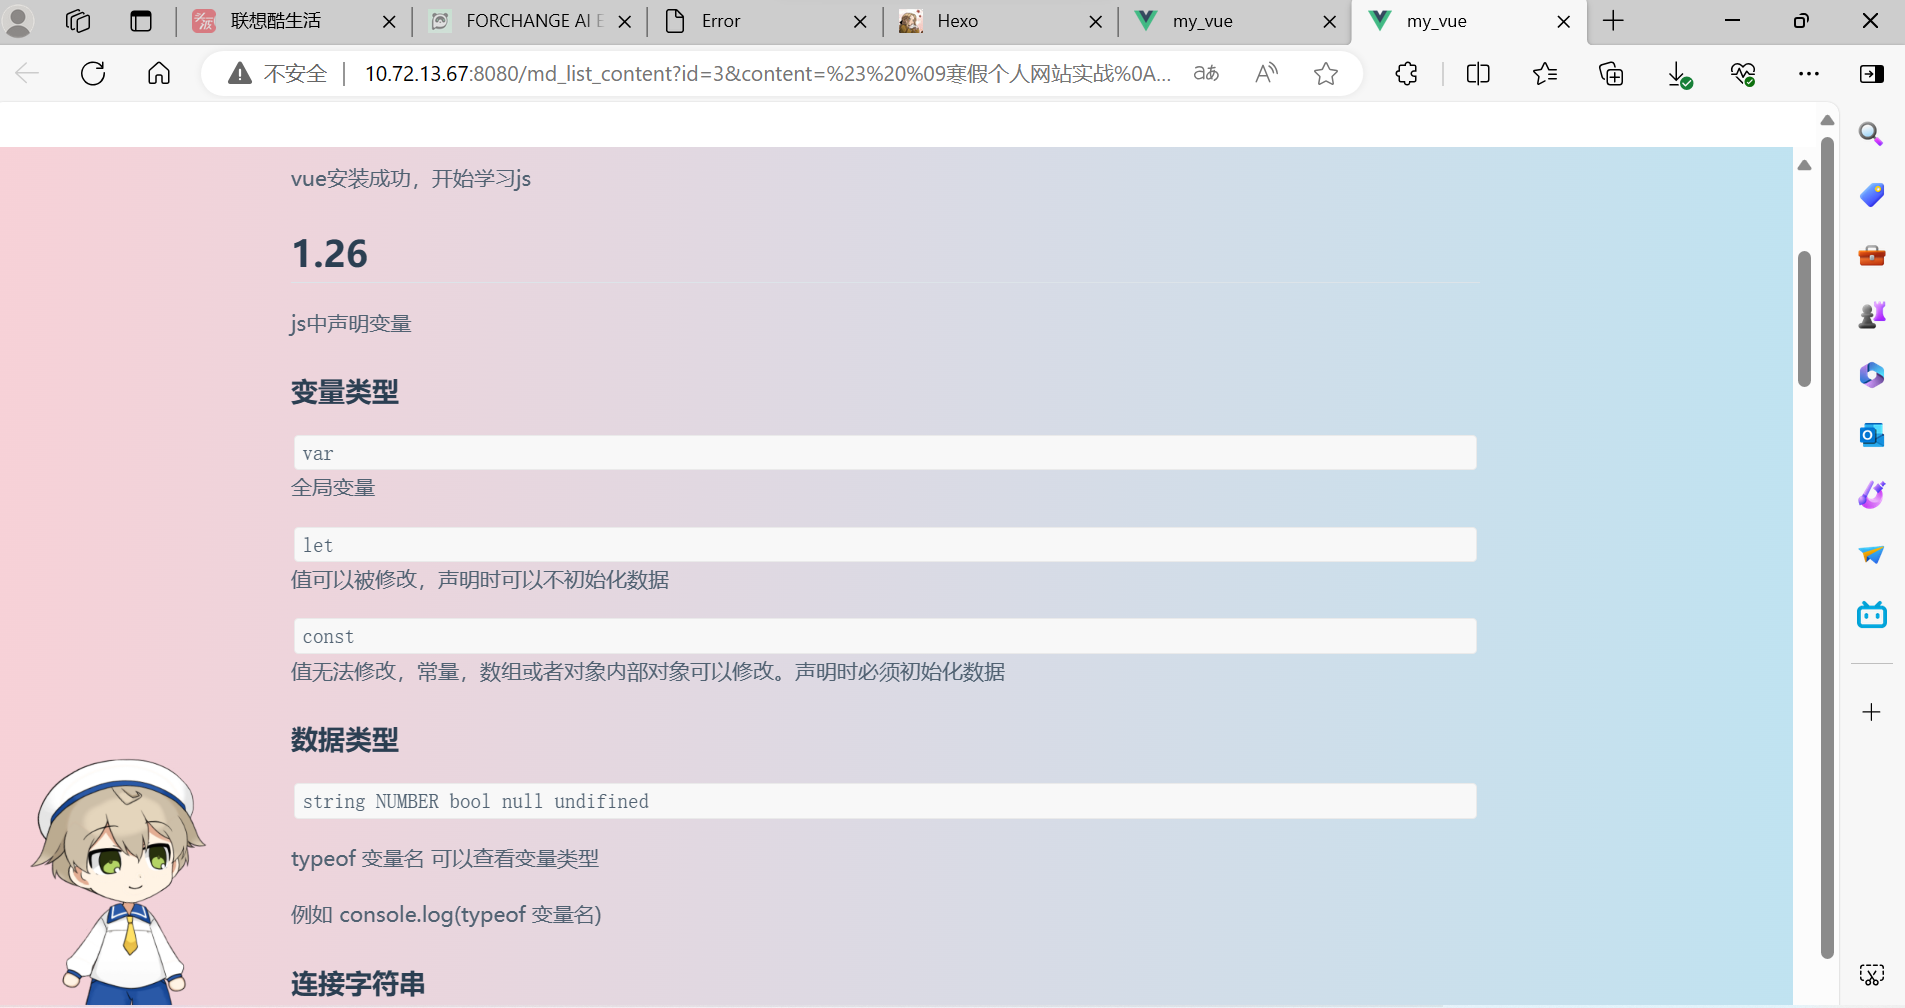Toggle split screen view

[1477, 73]
